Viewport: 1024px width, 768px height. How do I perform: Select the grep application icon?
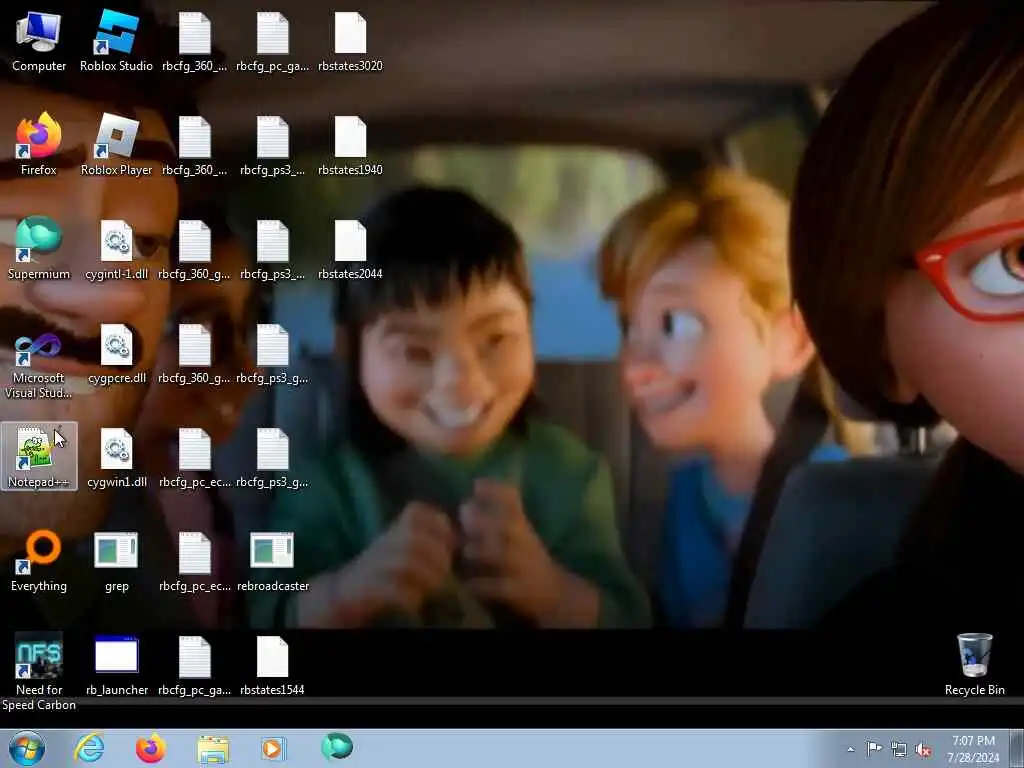116,562
